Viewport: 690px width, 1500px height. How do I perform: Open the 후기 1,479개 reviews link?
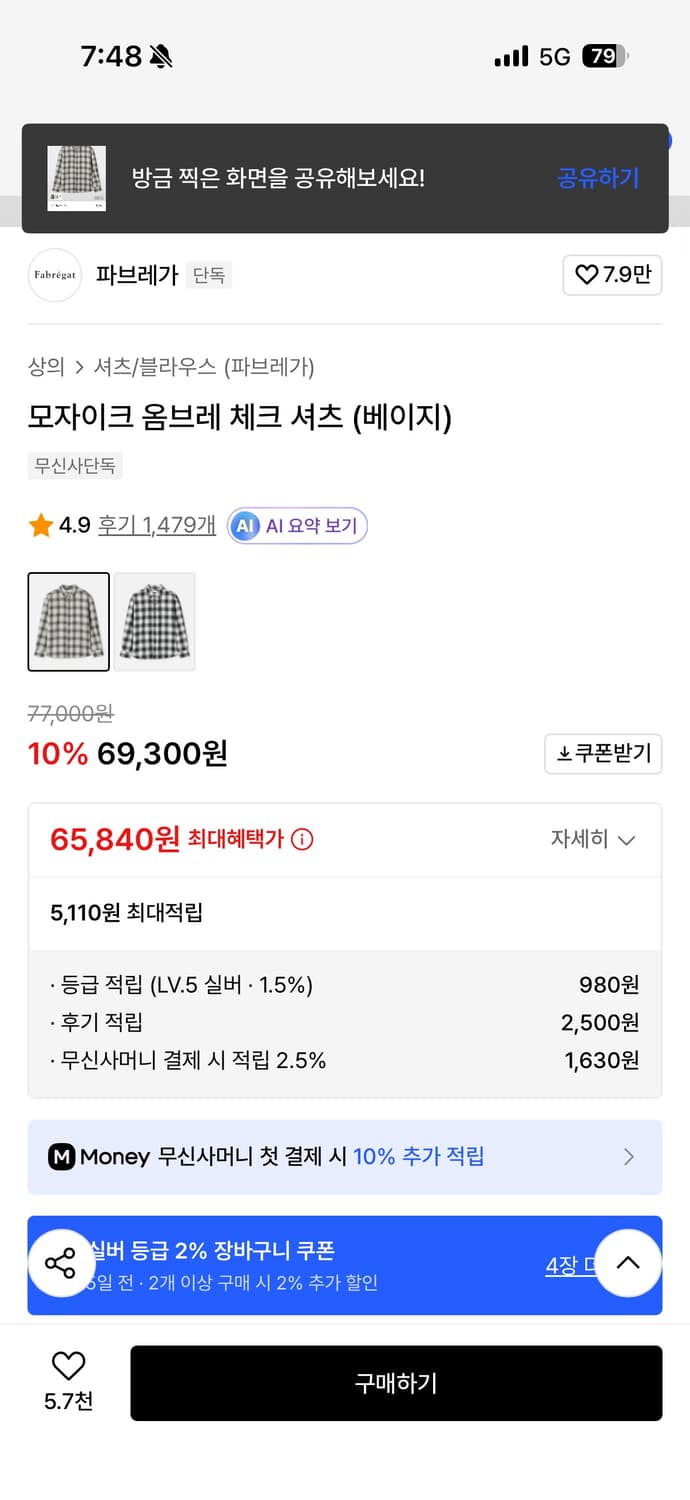coord(155,524)
